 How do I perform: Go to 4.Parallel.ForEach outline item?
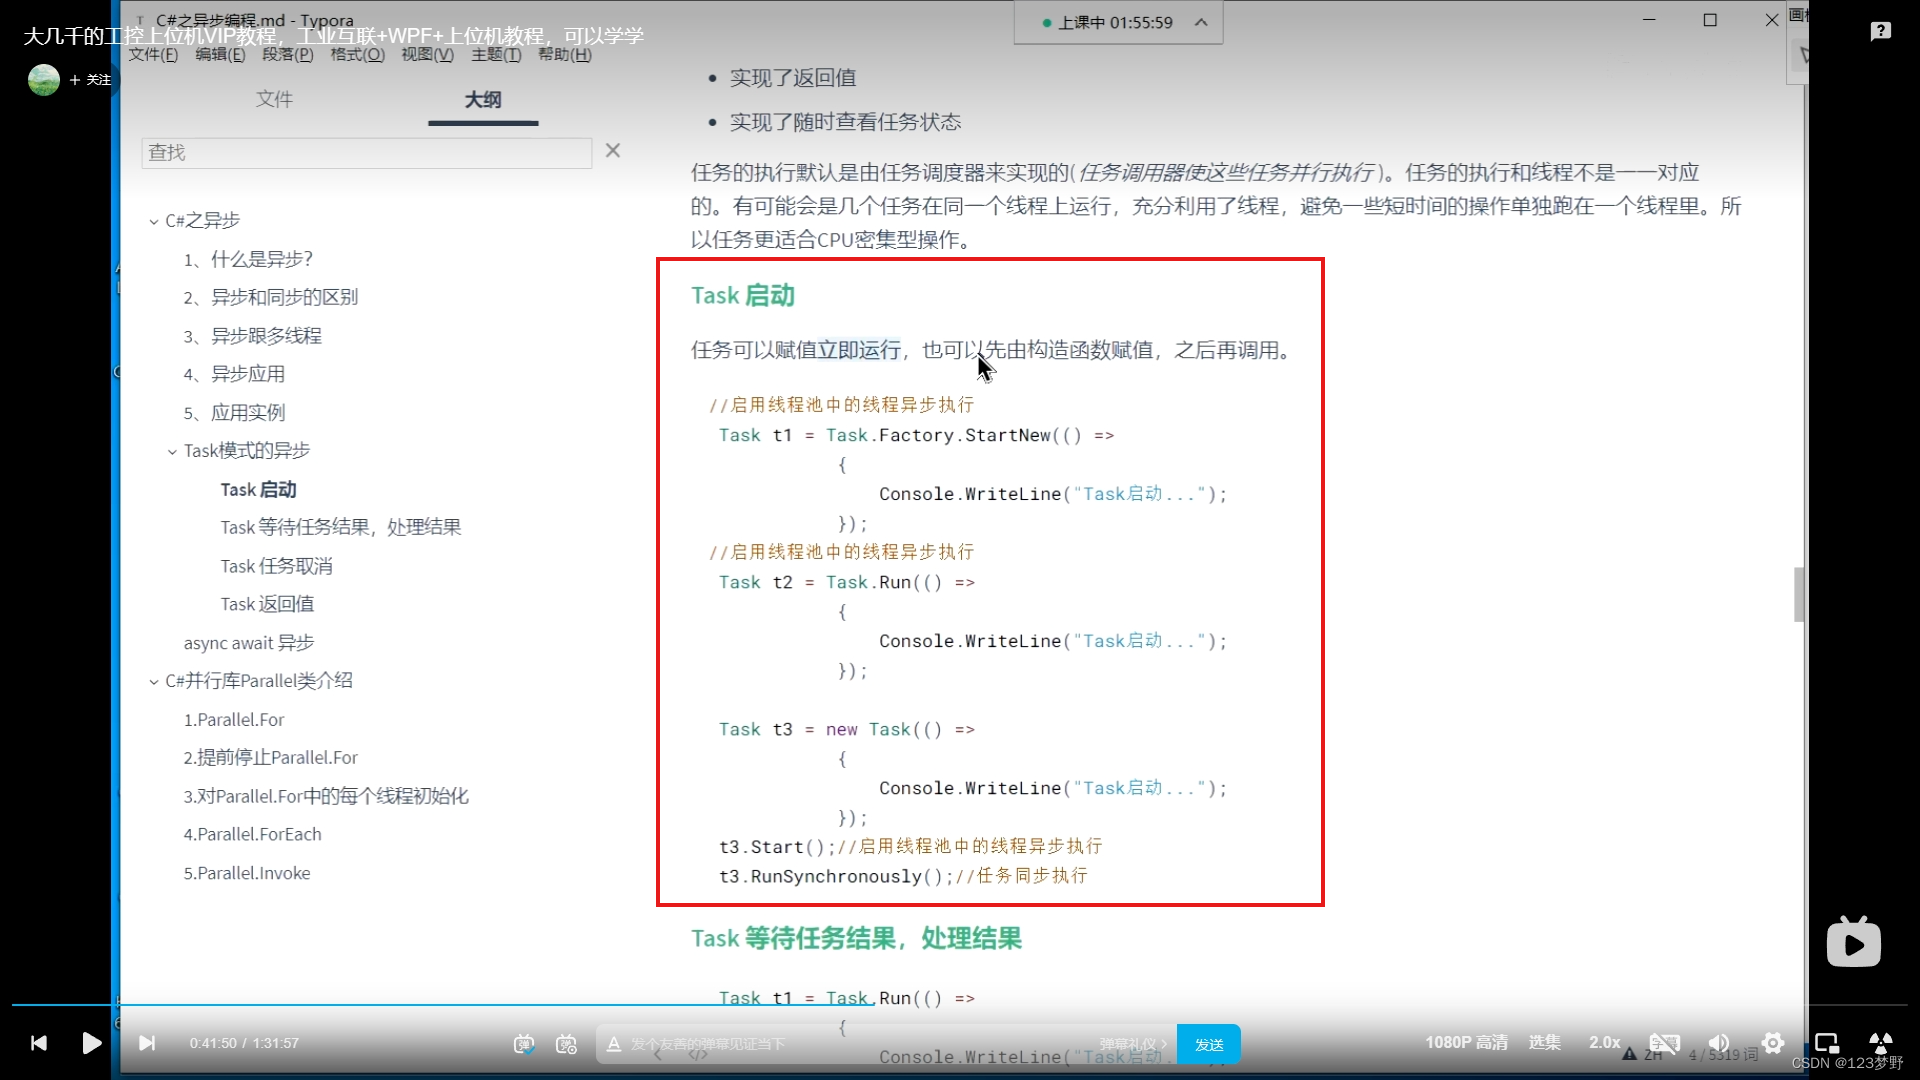[x=252, y=834]
